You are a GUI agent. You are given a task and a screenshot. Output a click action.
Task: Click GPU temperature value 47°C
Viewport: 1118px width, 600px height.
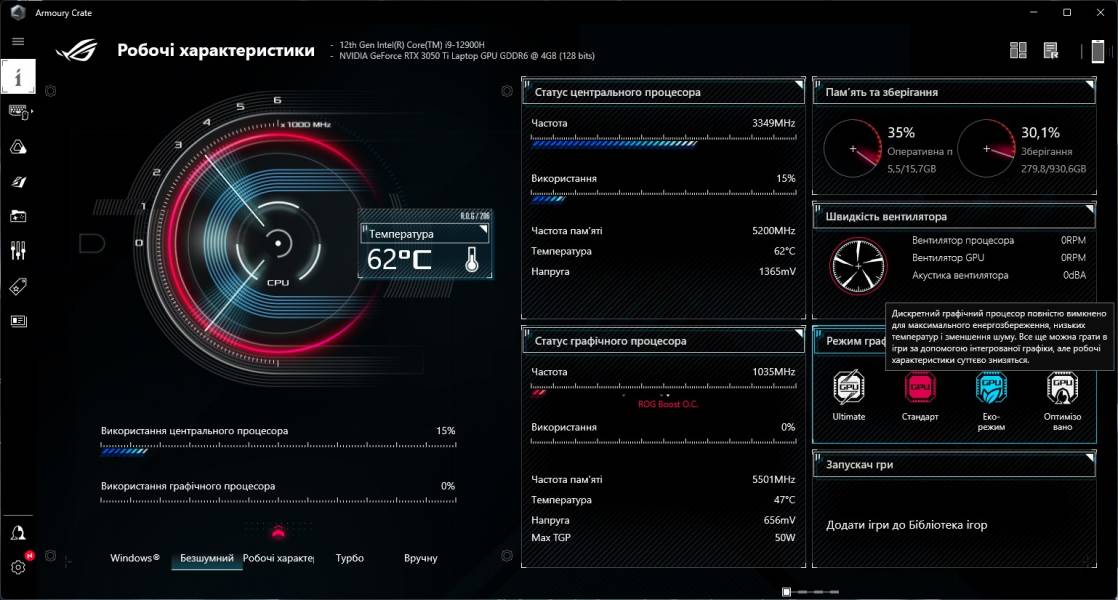point(784,500)
